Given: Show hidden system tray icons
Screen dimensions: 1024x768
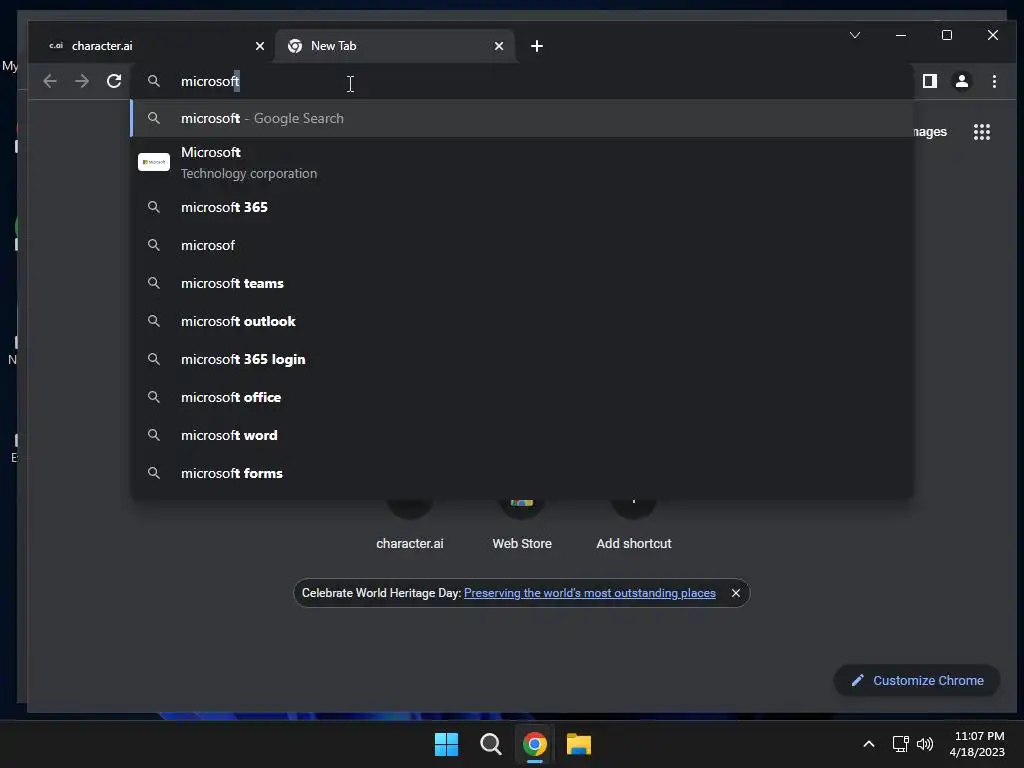Looking at the screenshot, I should click(x=869, y=744).
